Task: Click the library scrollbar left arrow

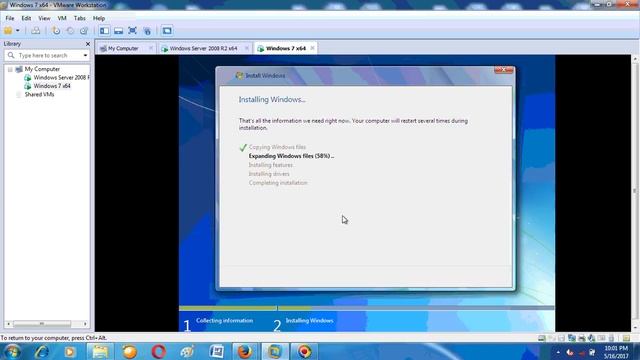Action: pos(9,324)
